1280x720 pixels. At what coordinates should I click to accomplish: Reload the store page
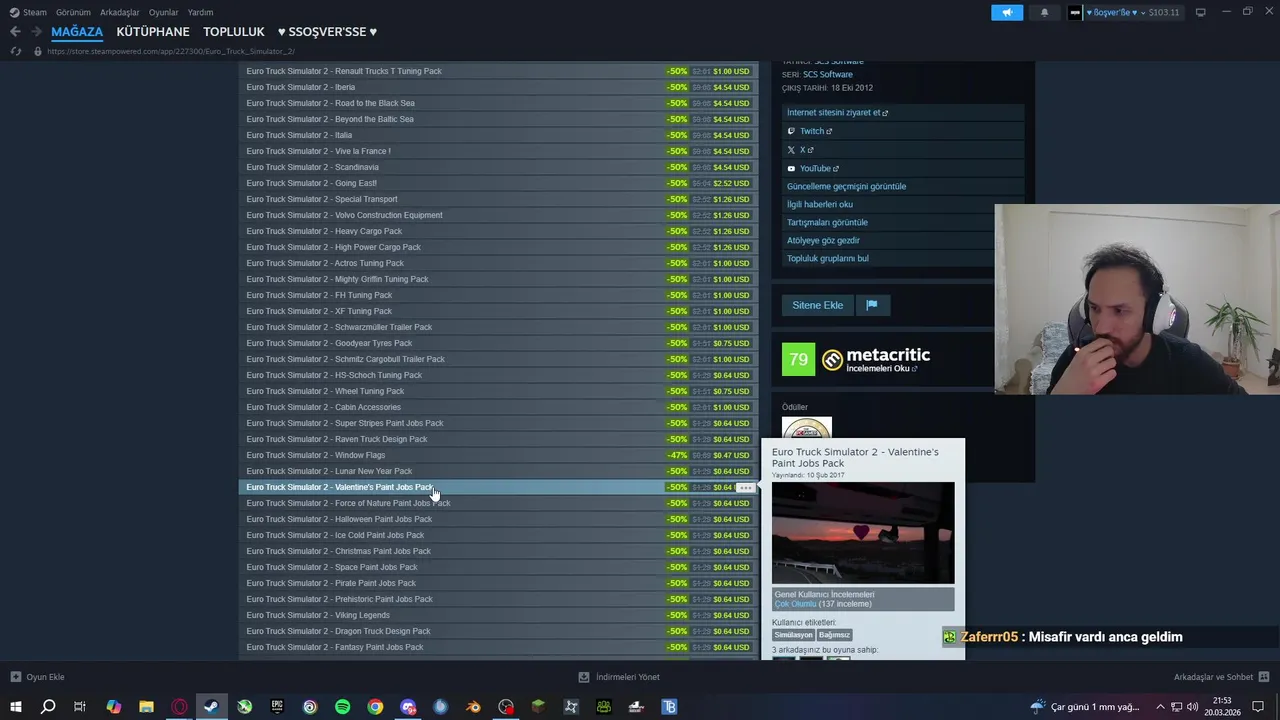(16, 51)
